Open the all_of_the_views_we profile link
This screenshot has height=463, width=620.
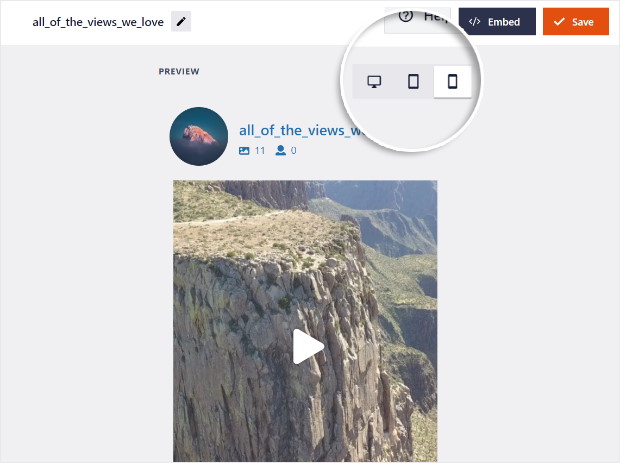pyautogui.click(x=301, y=130)
